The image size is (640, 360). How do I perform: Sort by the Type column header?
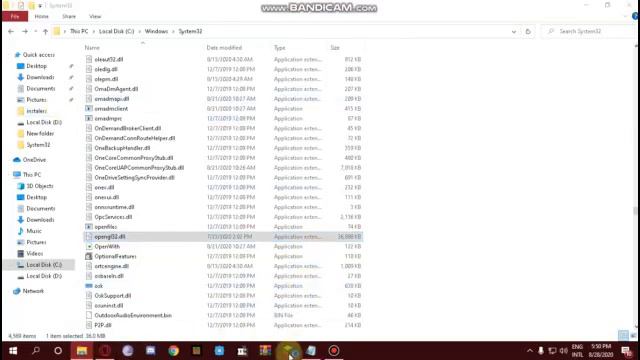[x=280, y=48]
